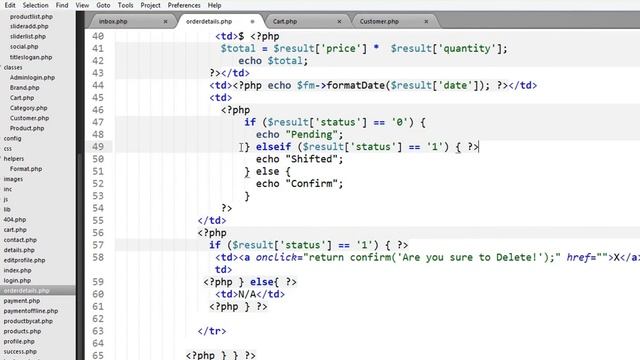The height and width of the screenshot is (360, 640).
Task: Open success.php in the sidebar
Action: (x=20, y=351)
